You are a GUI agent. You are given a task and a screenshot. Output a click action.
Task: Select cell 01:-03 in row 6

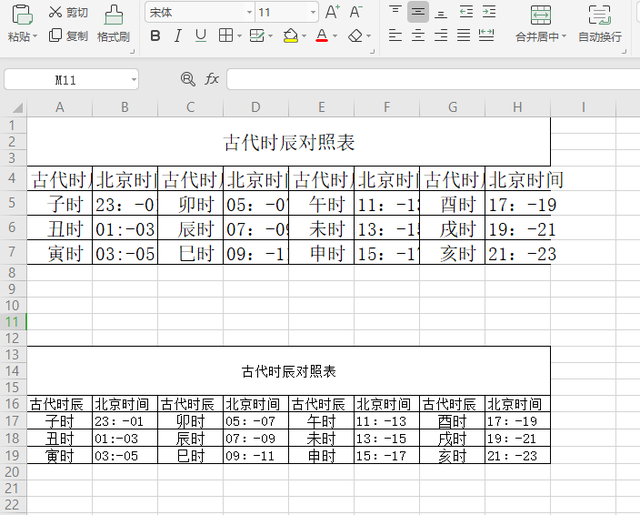(x=125, y=229)
